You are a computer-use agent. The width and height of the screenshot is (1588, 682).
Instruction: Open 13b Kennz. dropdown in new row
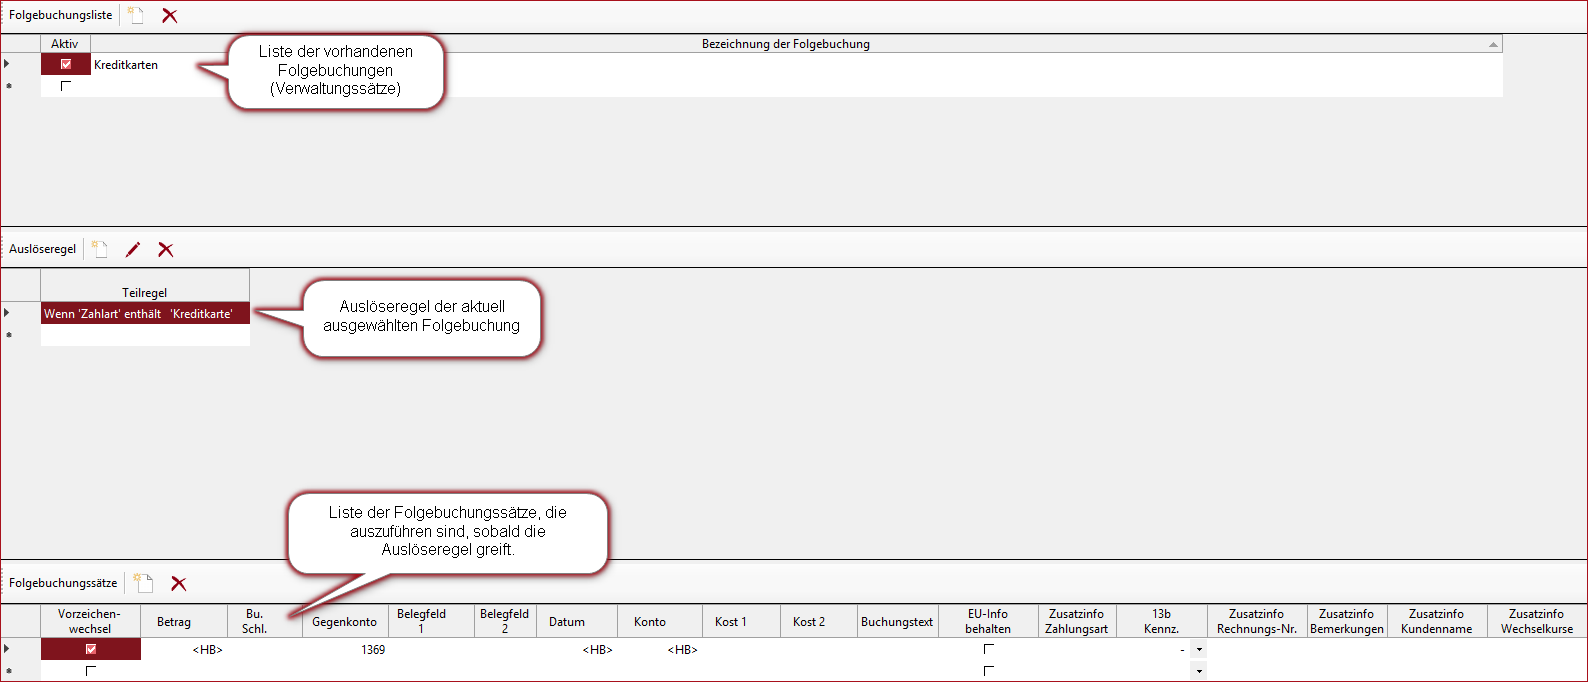click(x=1199, y=671)
